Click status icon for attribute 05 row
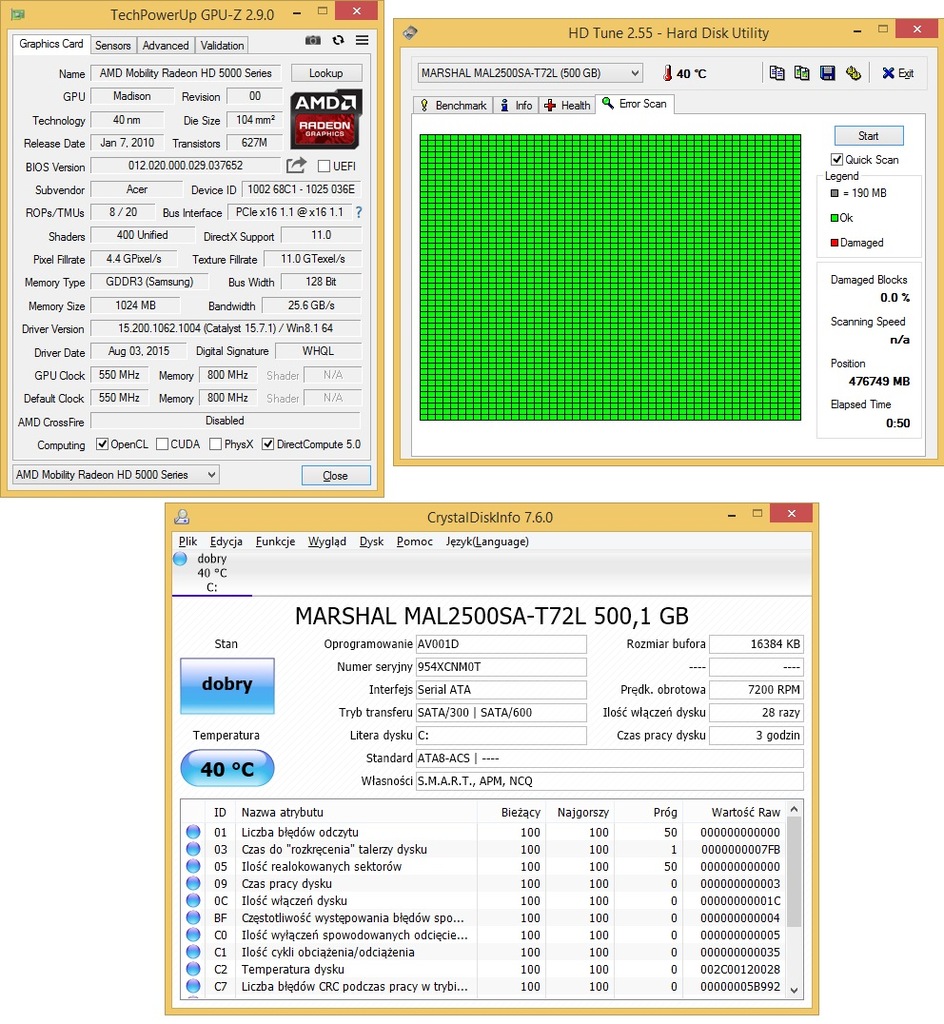The height and width of the screenshot is (1024, 944). (x=193, y=866)
